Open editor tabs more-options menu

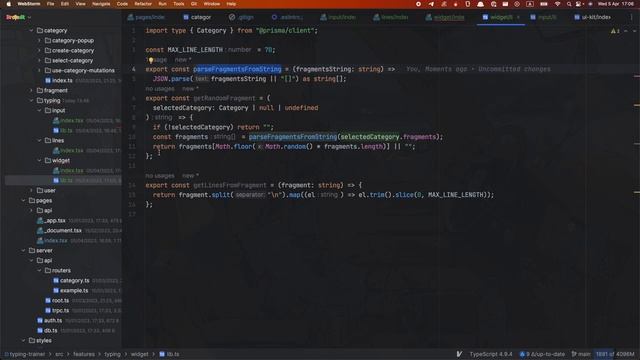click(x=631, y=17)
